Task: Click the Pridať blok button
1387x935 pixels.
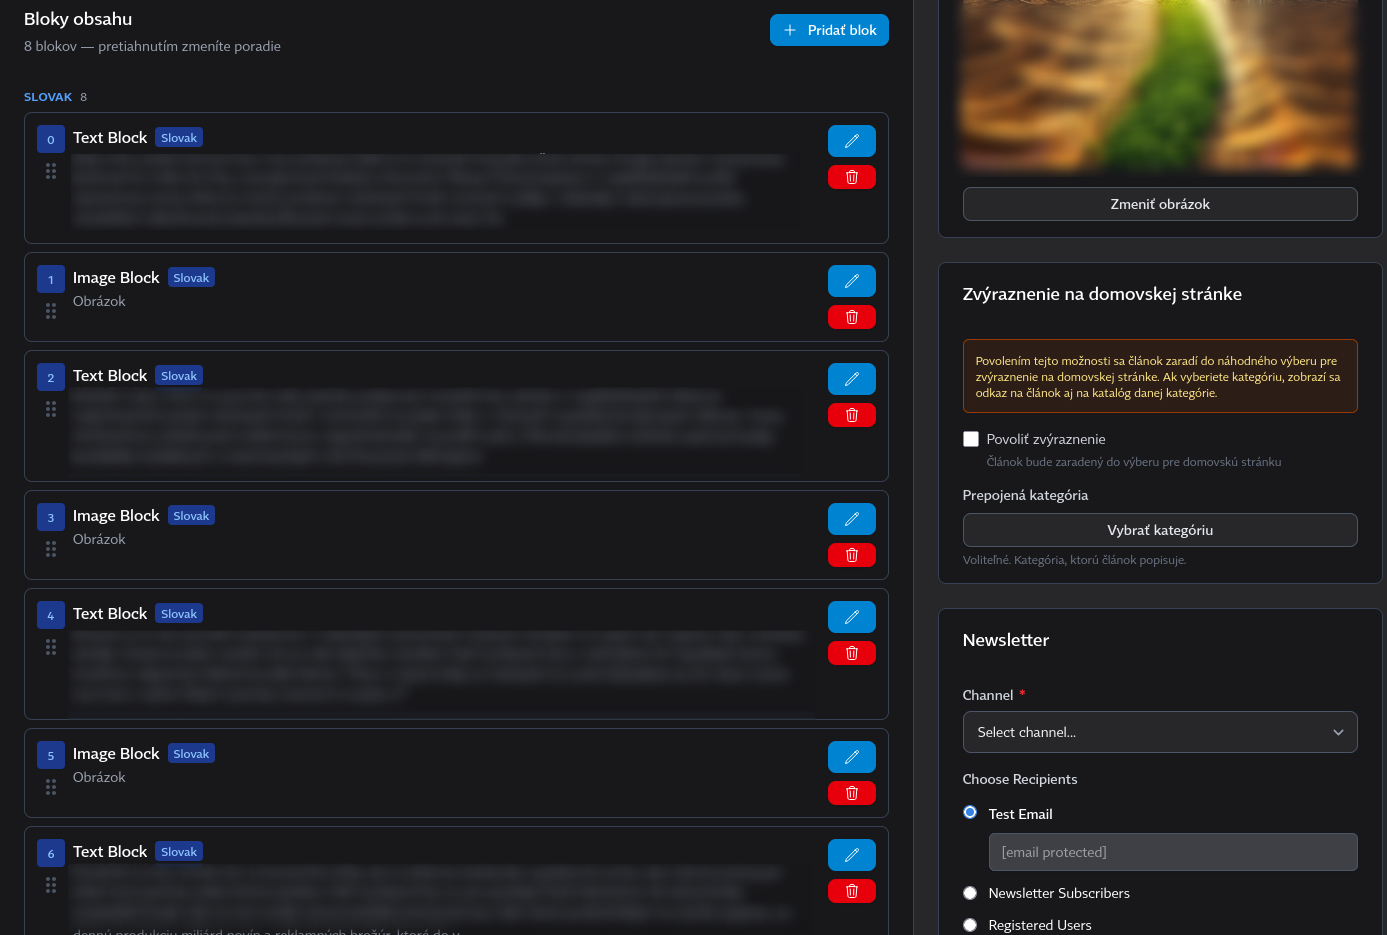Action: tap(829, 30)
